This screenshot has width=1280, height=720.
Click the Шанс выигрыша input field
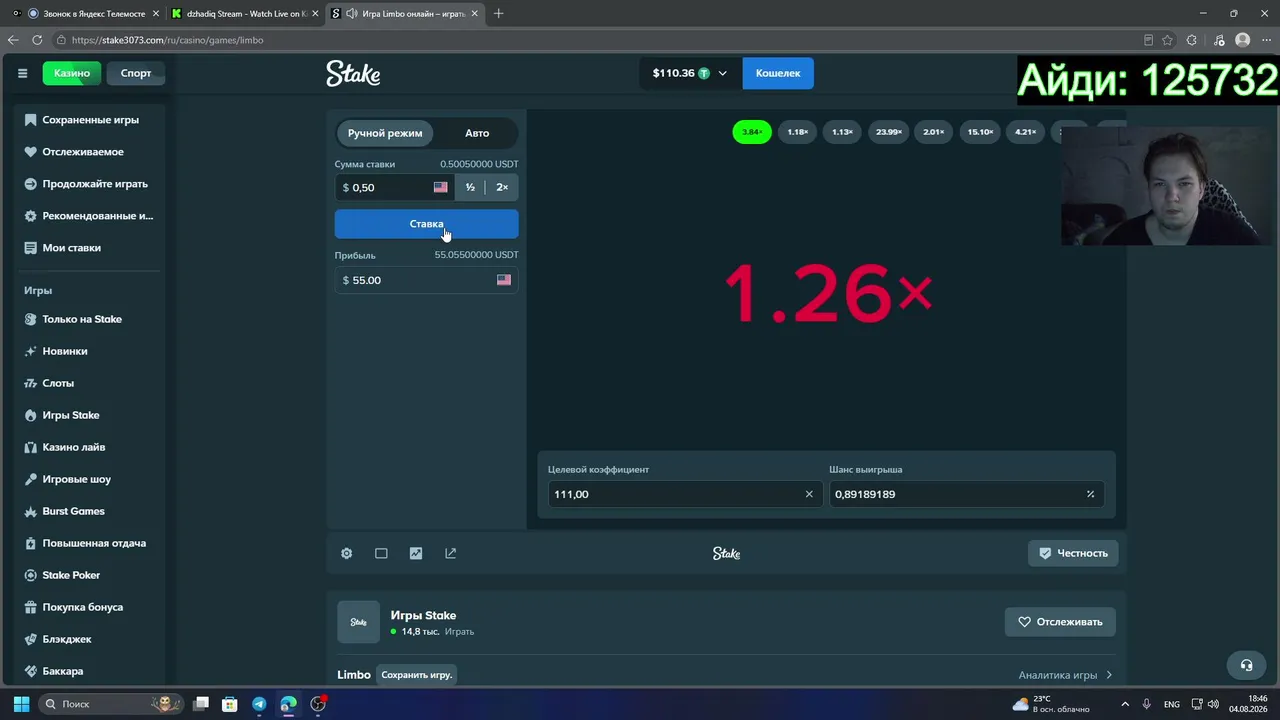[x=966, y=494]
